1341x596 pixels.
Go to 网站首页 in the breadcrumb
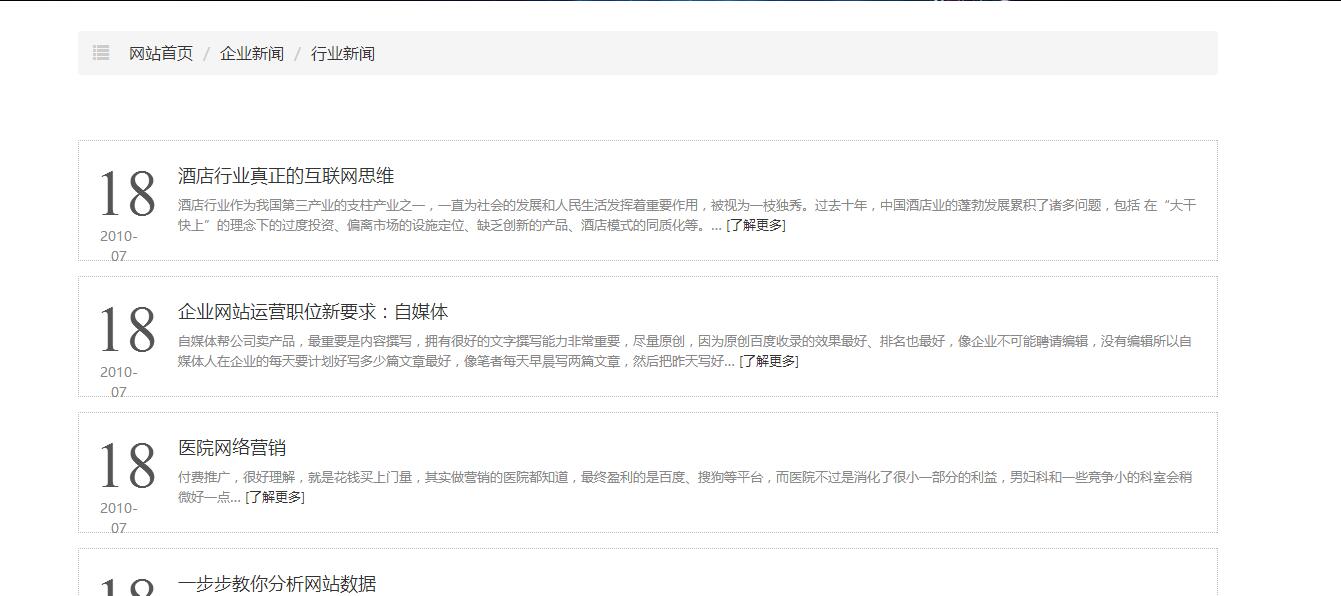pyautogui.click(x=160, y=54)
